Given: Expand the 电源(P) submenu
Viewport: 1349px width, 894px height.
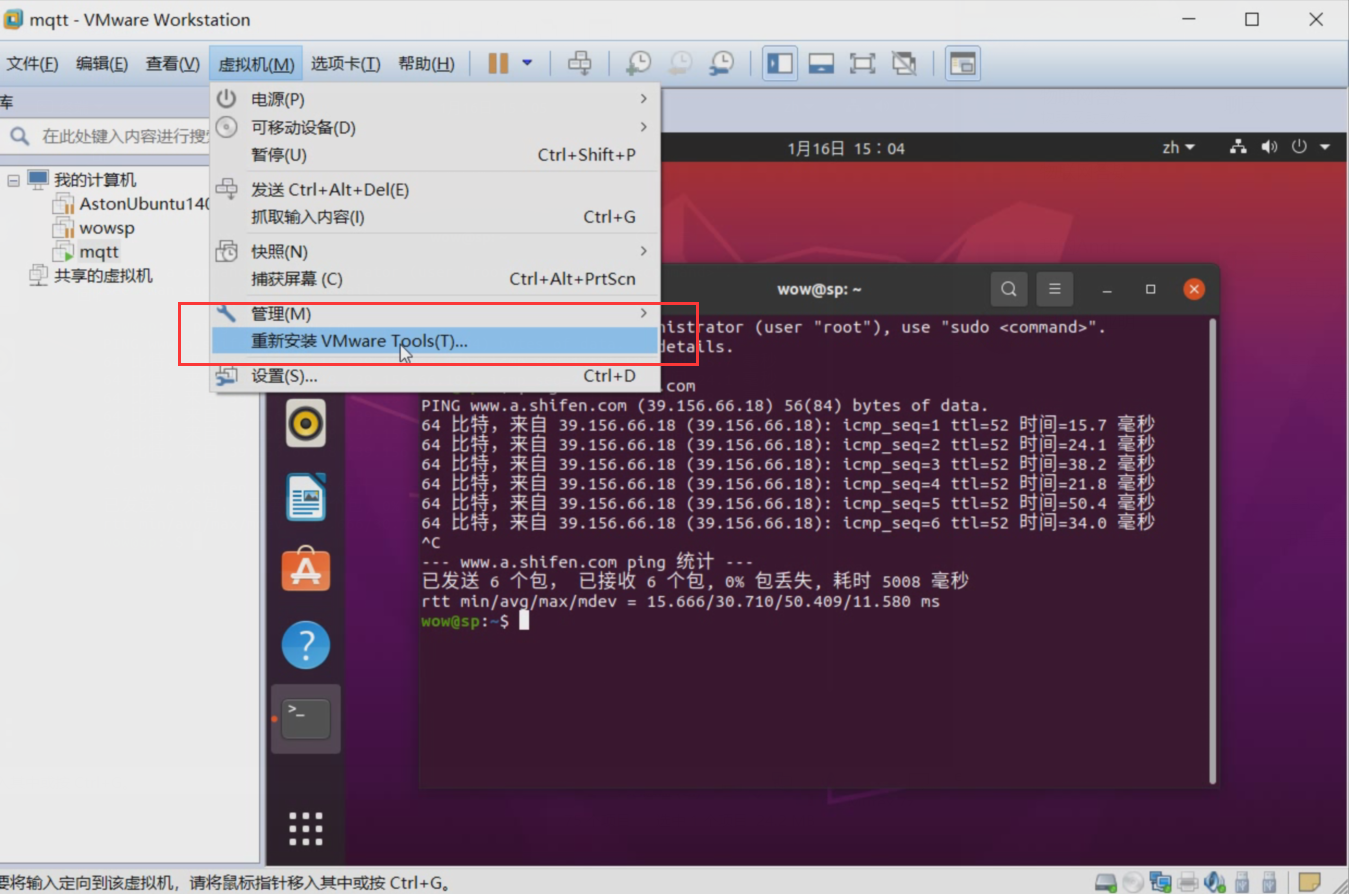Looking at the screenshot, I should pyautogui.click(x=435, y=99).
